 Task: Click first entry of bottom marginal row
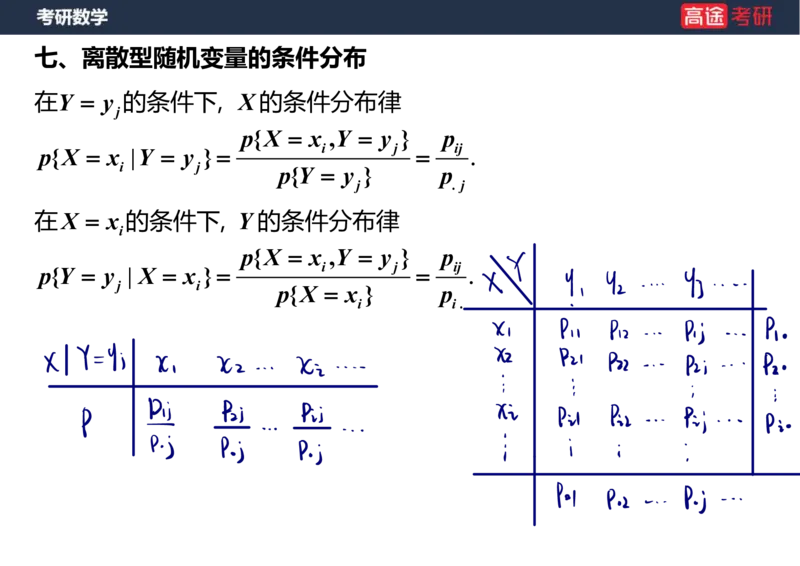(570, 494)
